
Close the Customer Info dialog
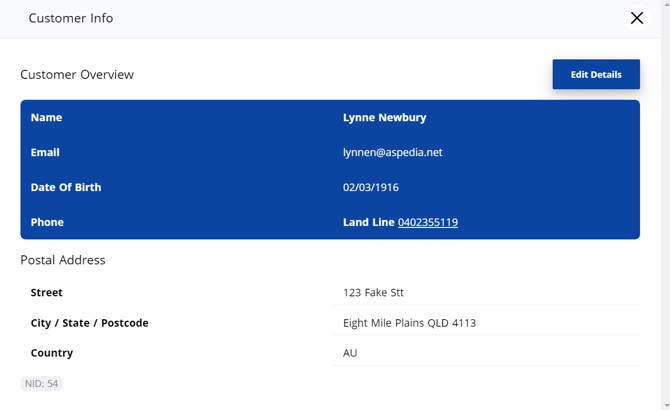636,18
